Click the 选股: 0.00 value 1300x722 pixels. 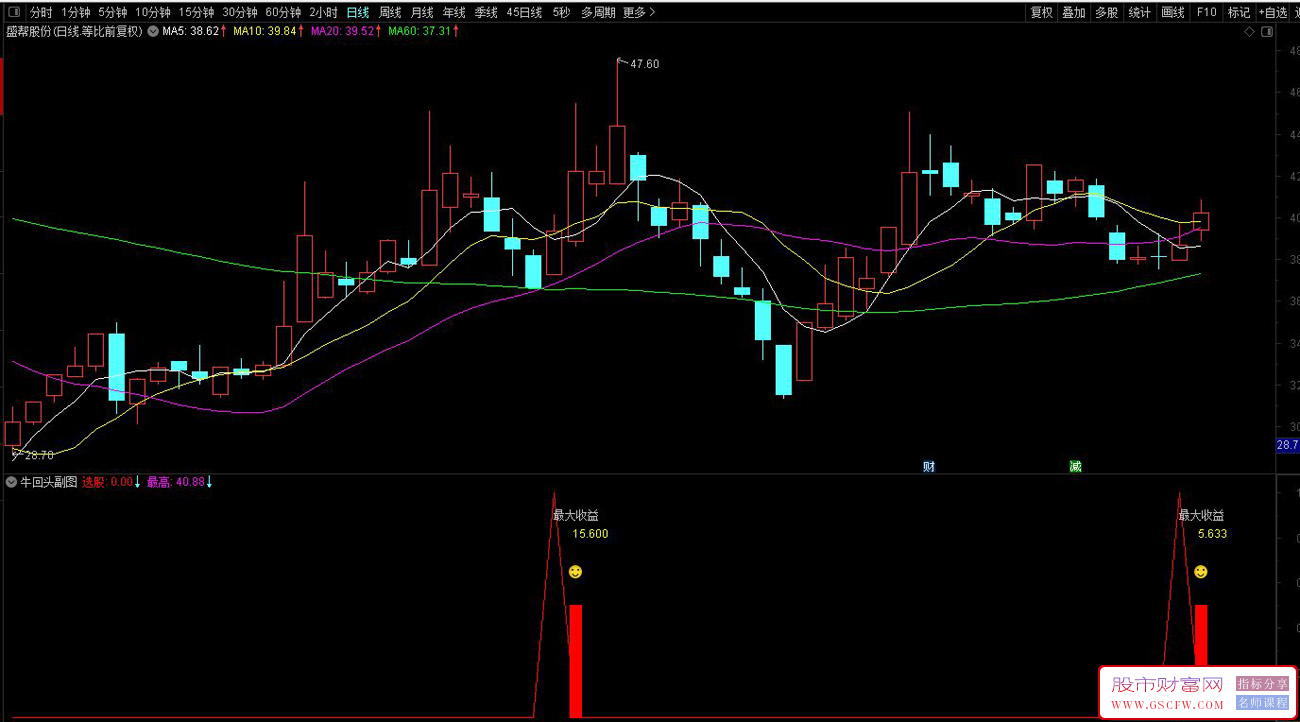(x=107, y=482)
